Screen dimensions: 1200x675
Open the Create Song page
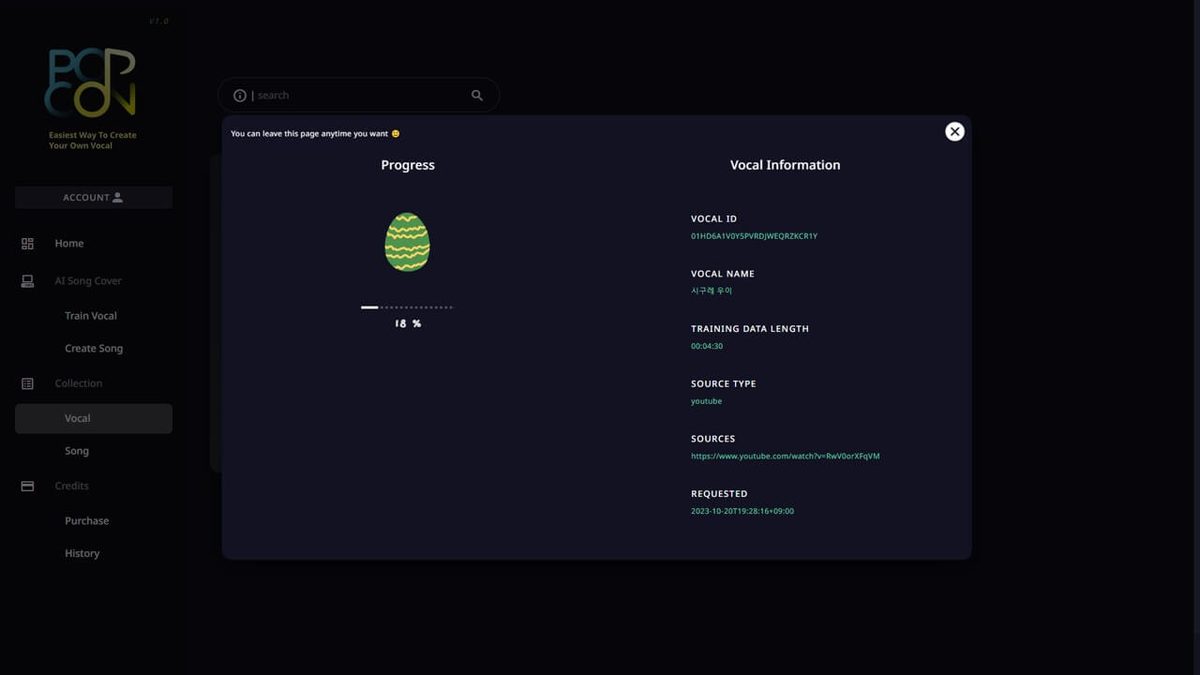pyautogui.click(x=94, y=349)
